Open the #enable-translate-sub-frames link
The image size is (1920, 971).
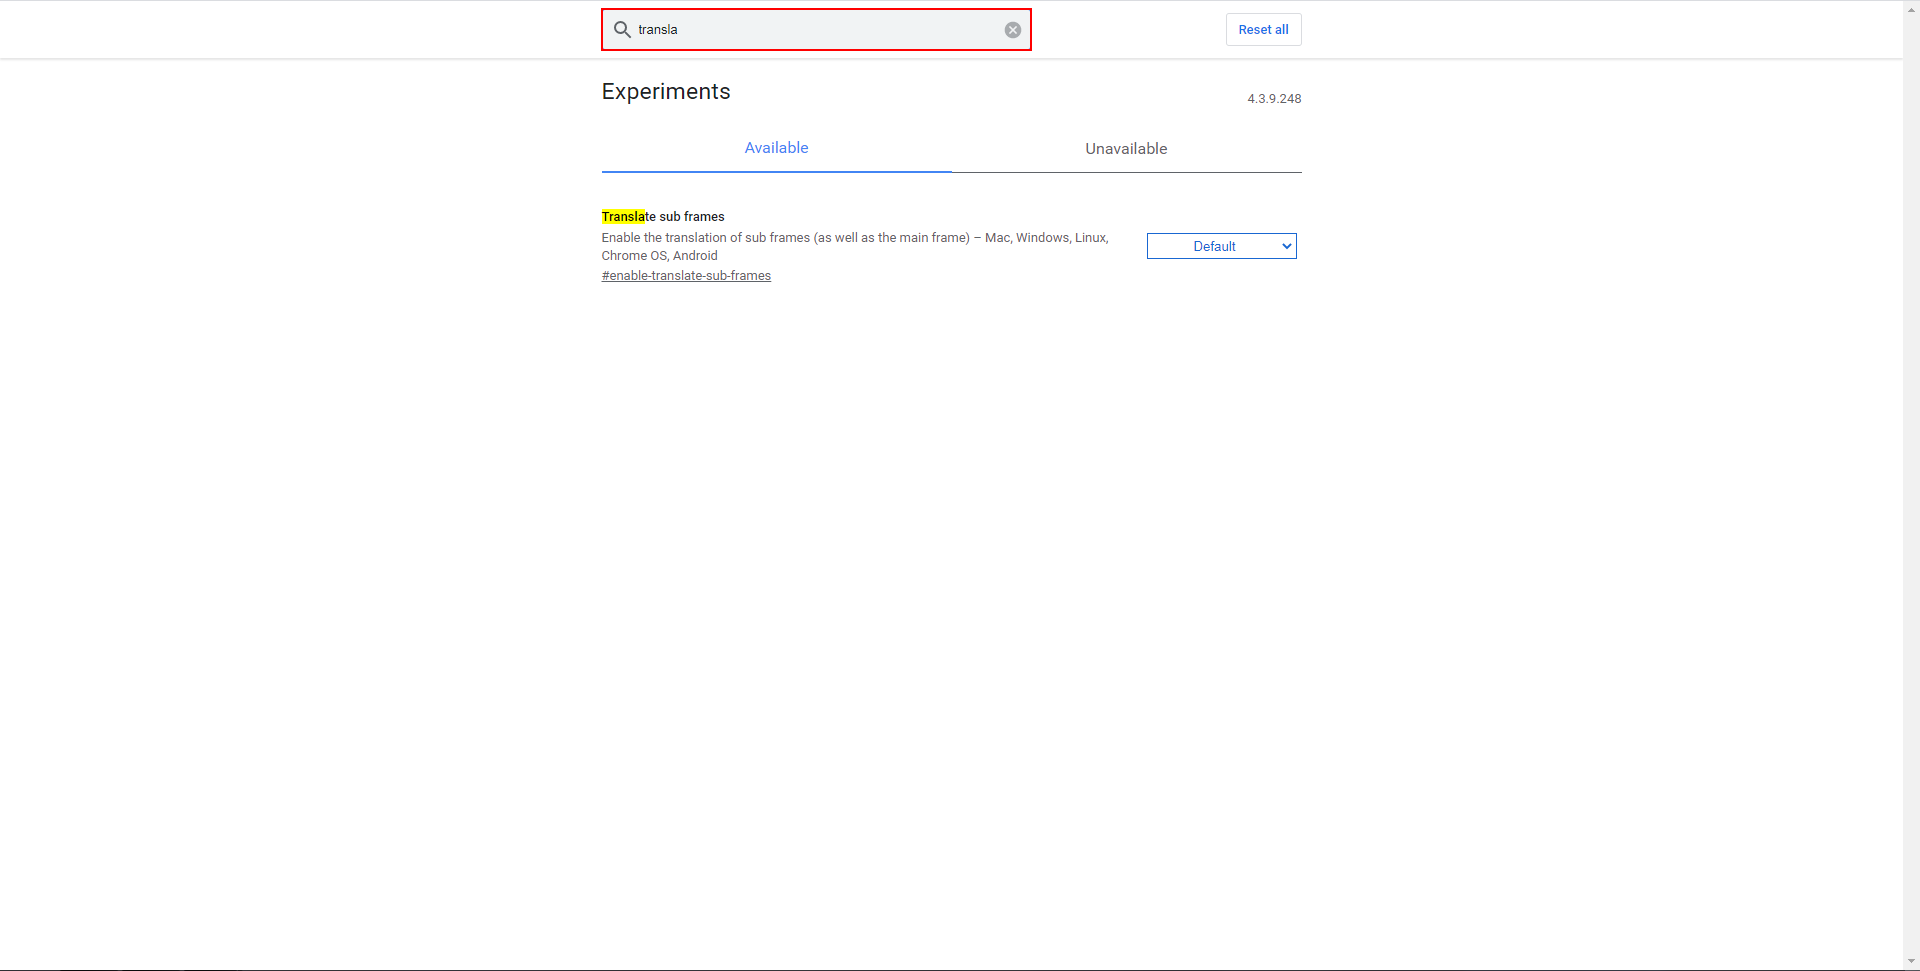point(686,276)
